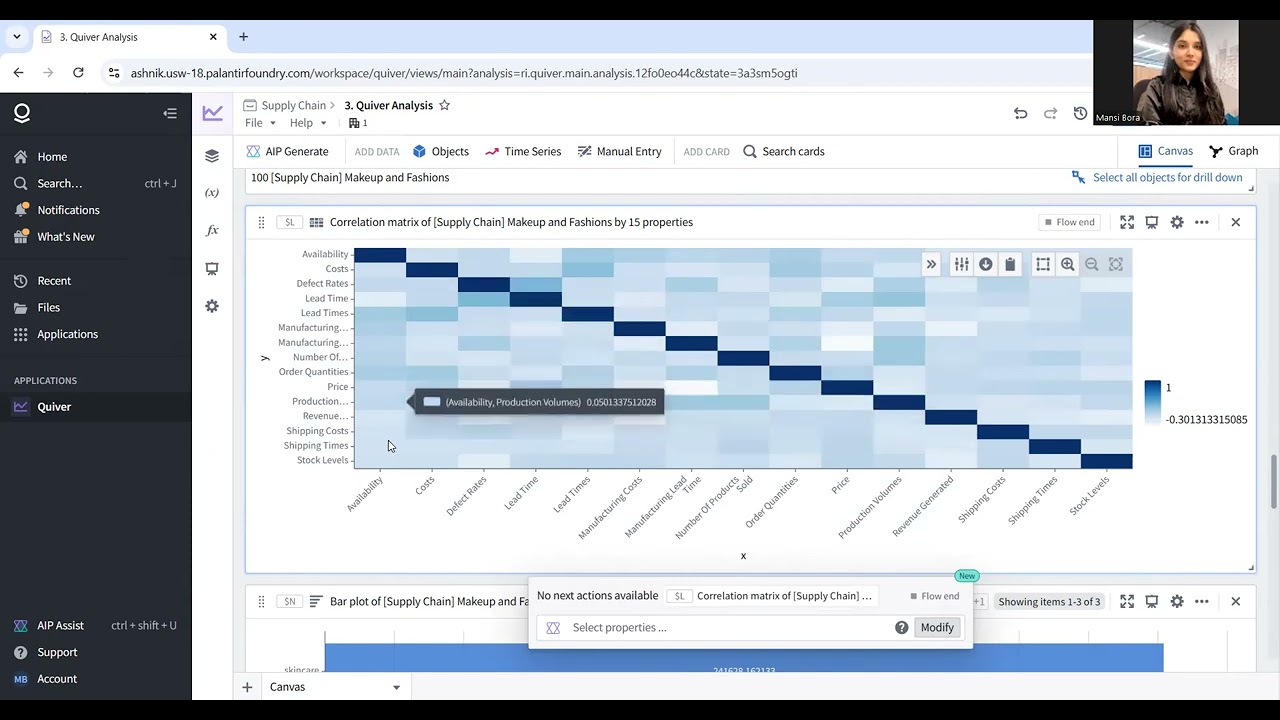Open the Help menu
This screenshot has width=1280, height=720.
click(x=308, y=123)
